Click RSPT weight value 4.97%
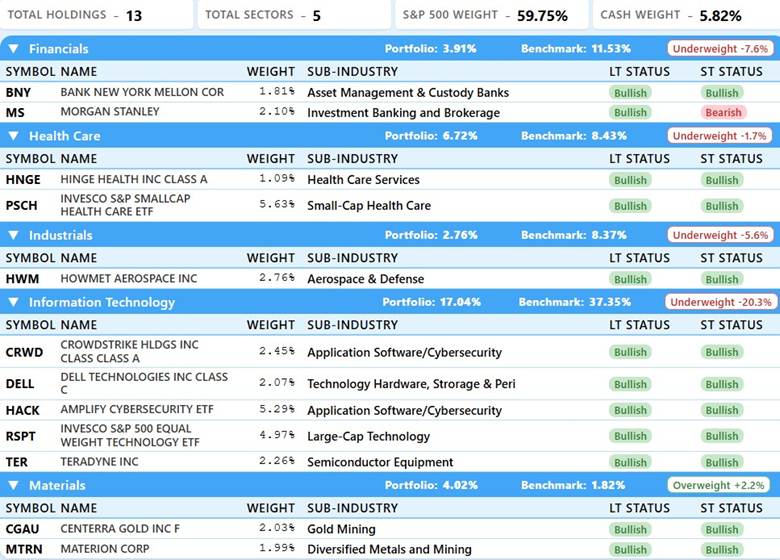Image resolution: width=780 pixels, height=560 pixels. [277, 435]
